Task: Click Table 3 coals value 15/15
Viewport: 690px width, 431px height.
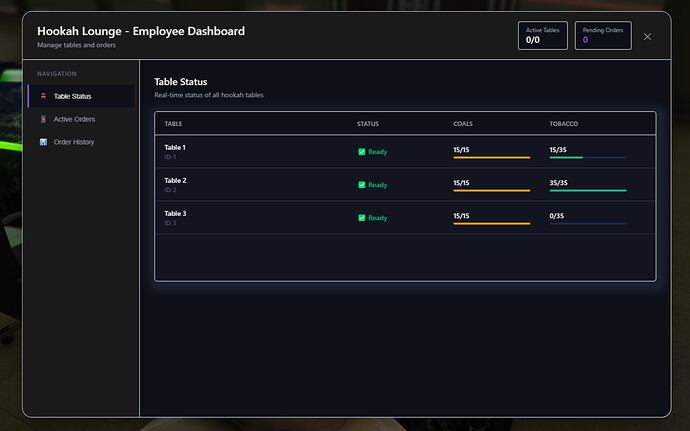Action: pyautogui.click(x=461, y=216)
